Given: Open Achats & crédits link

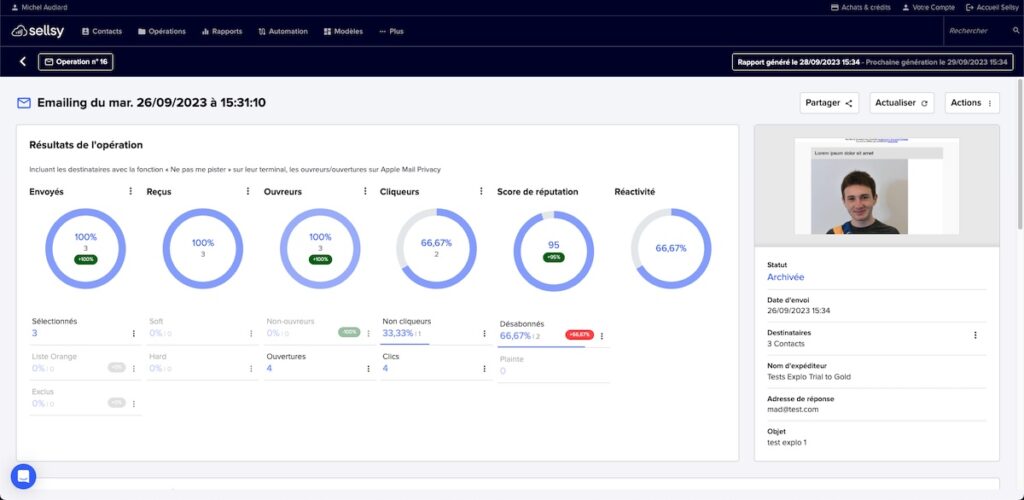Looking at the screenshot, I should coord(860,7).
